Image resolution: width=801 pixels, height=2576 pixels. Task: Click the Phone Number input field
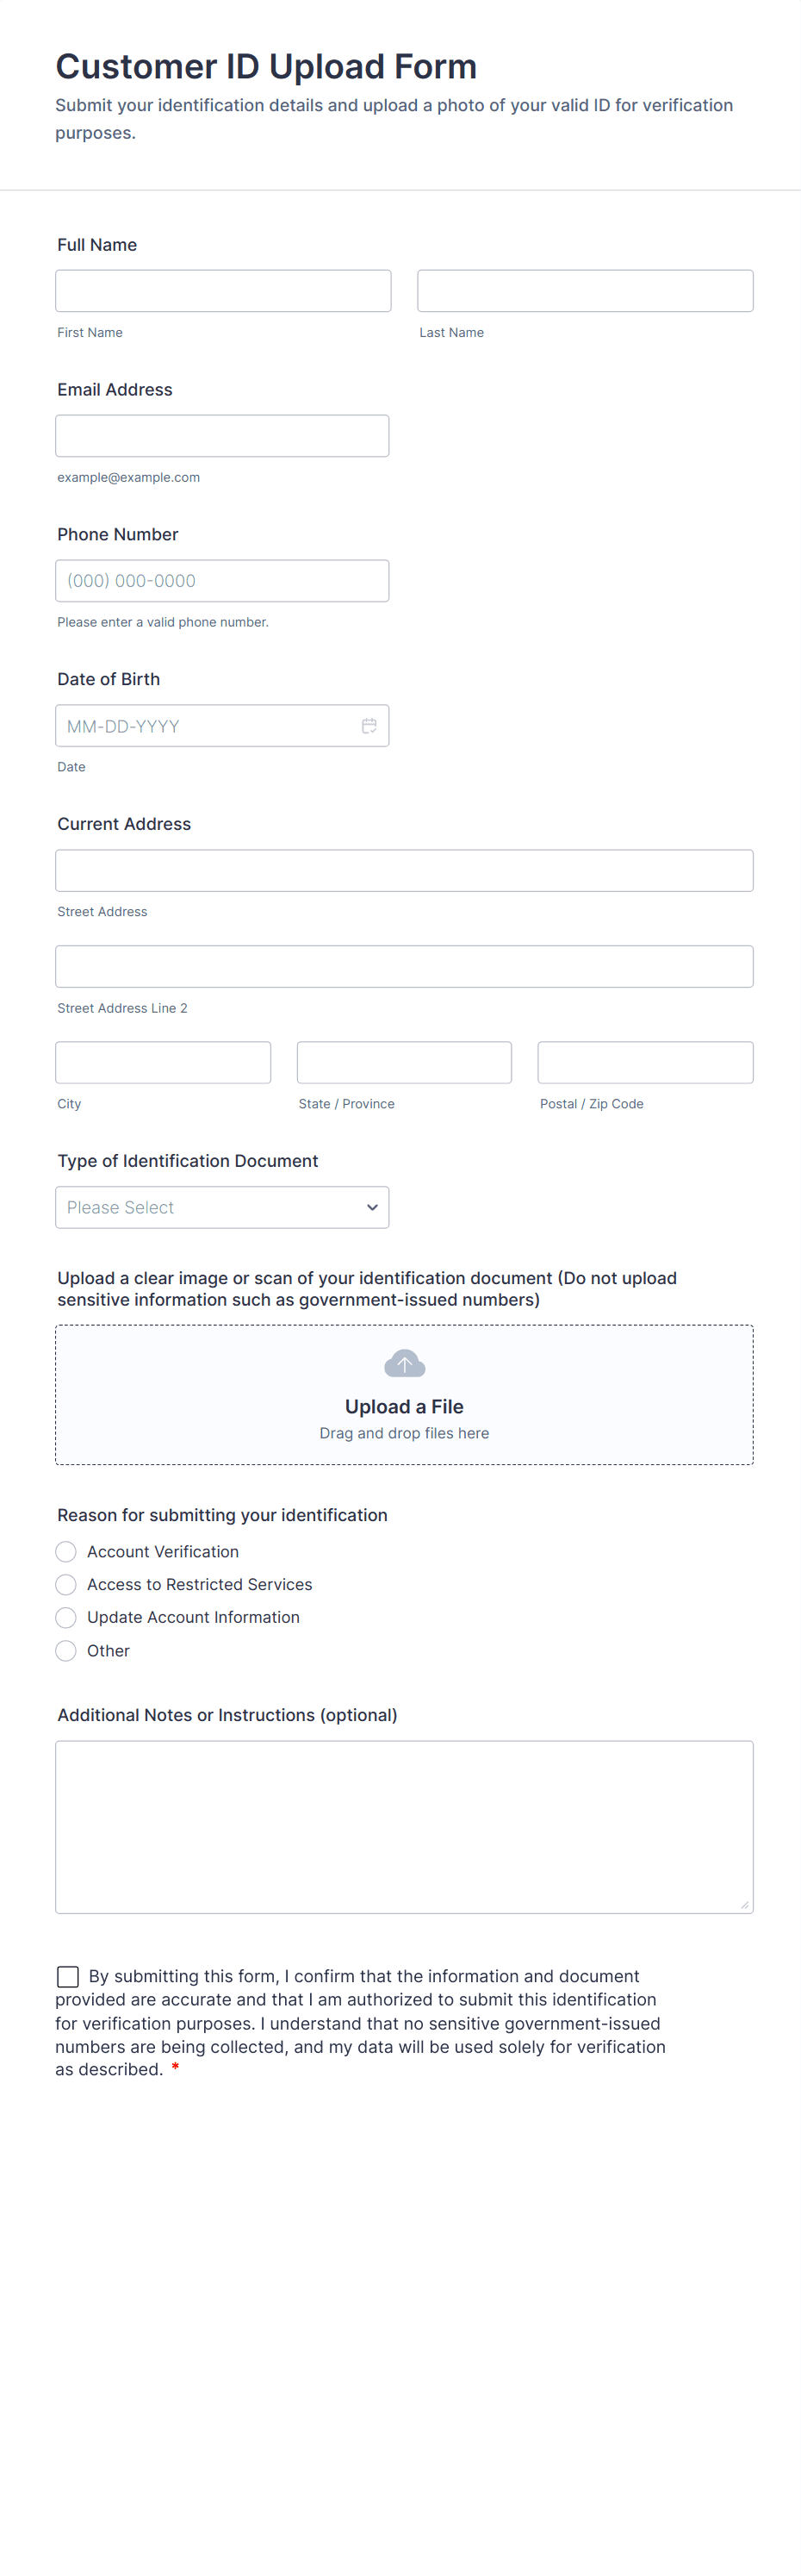tap(222, 581)
